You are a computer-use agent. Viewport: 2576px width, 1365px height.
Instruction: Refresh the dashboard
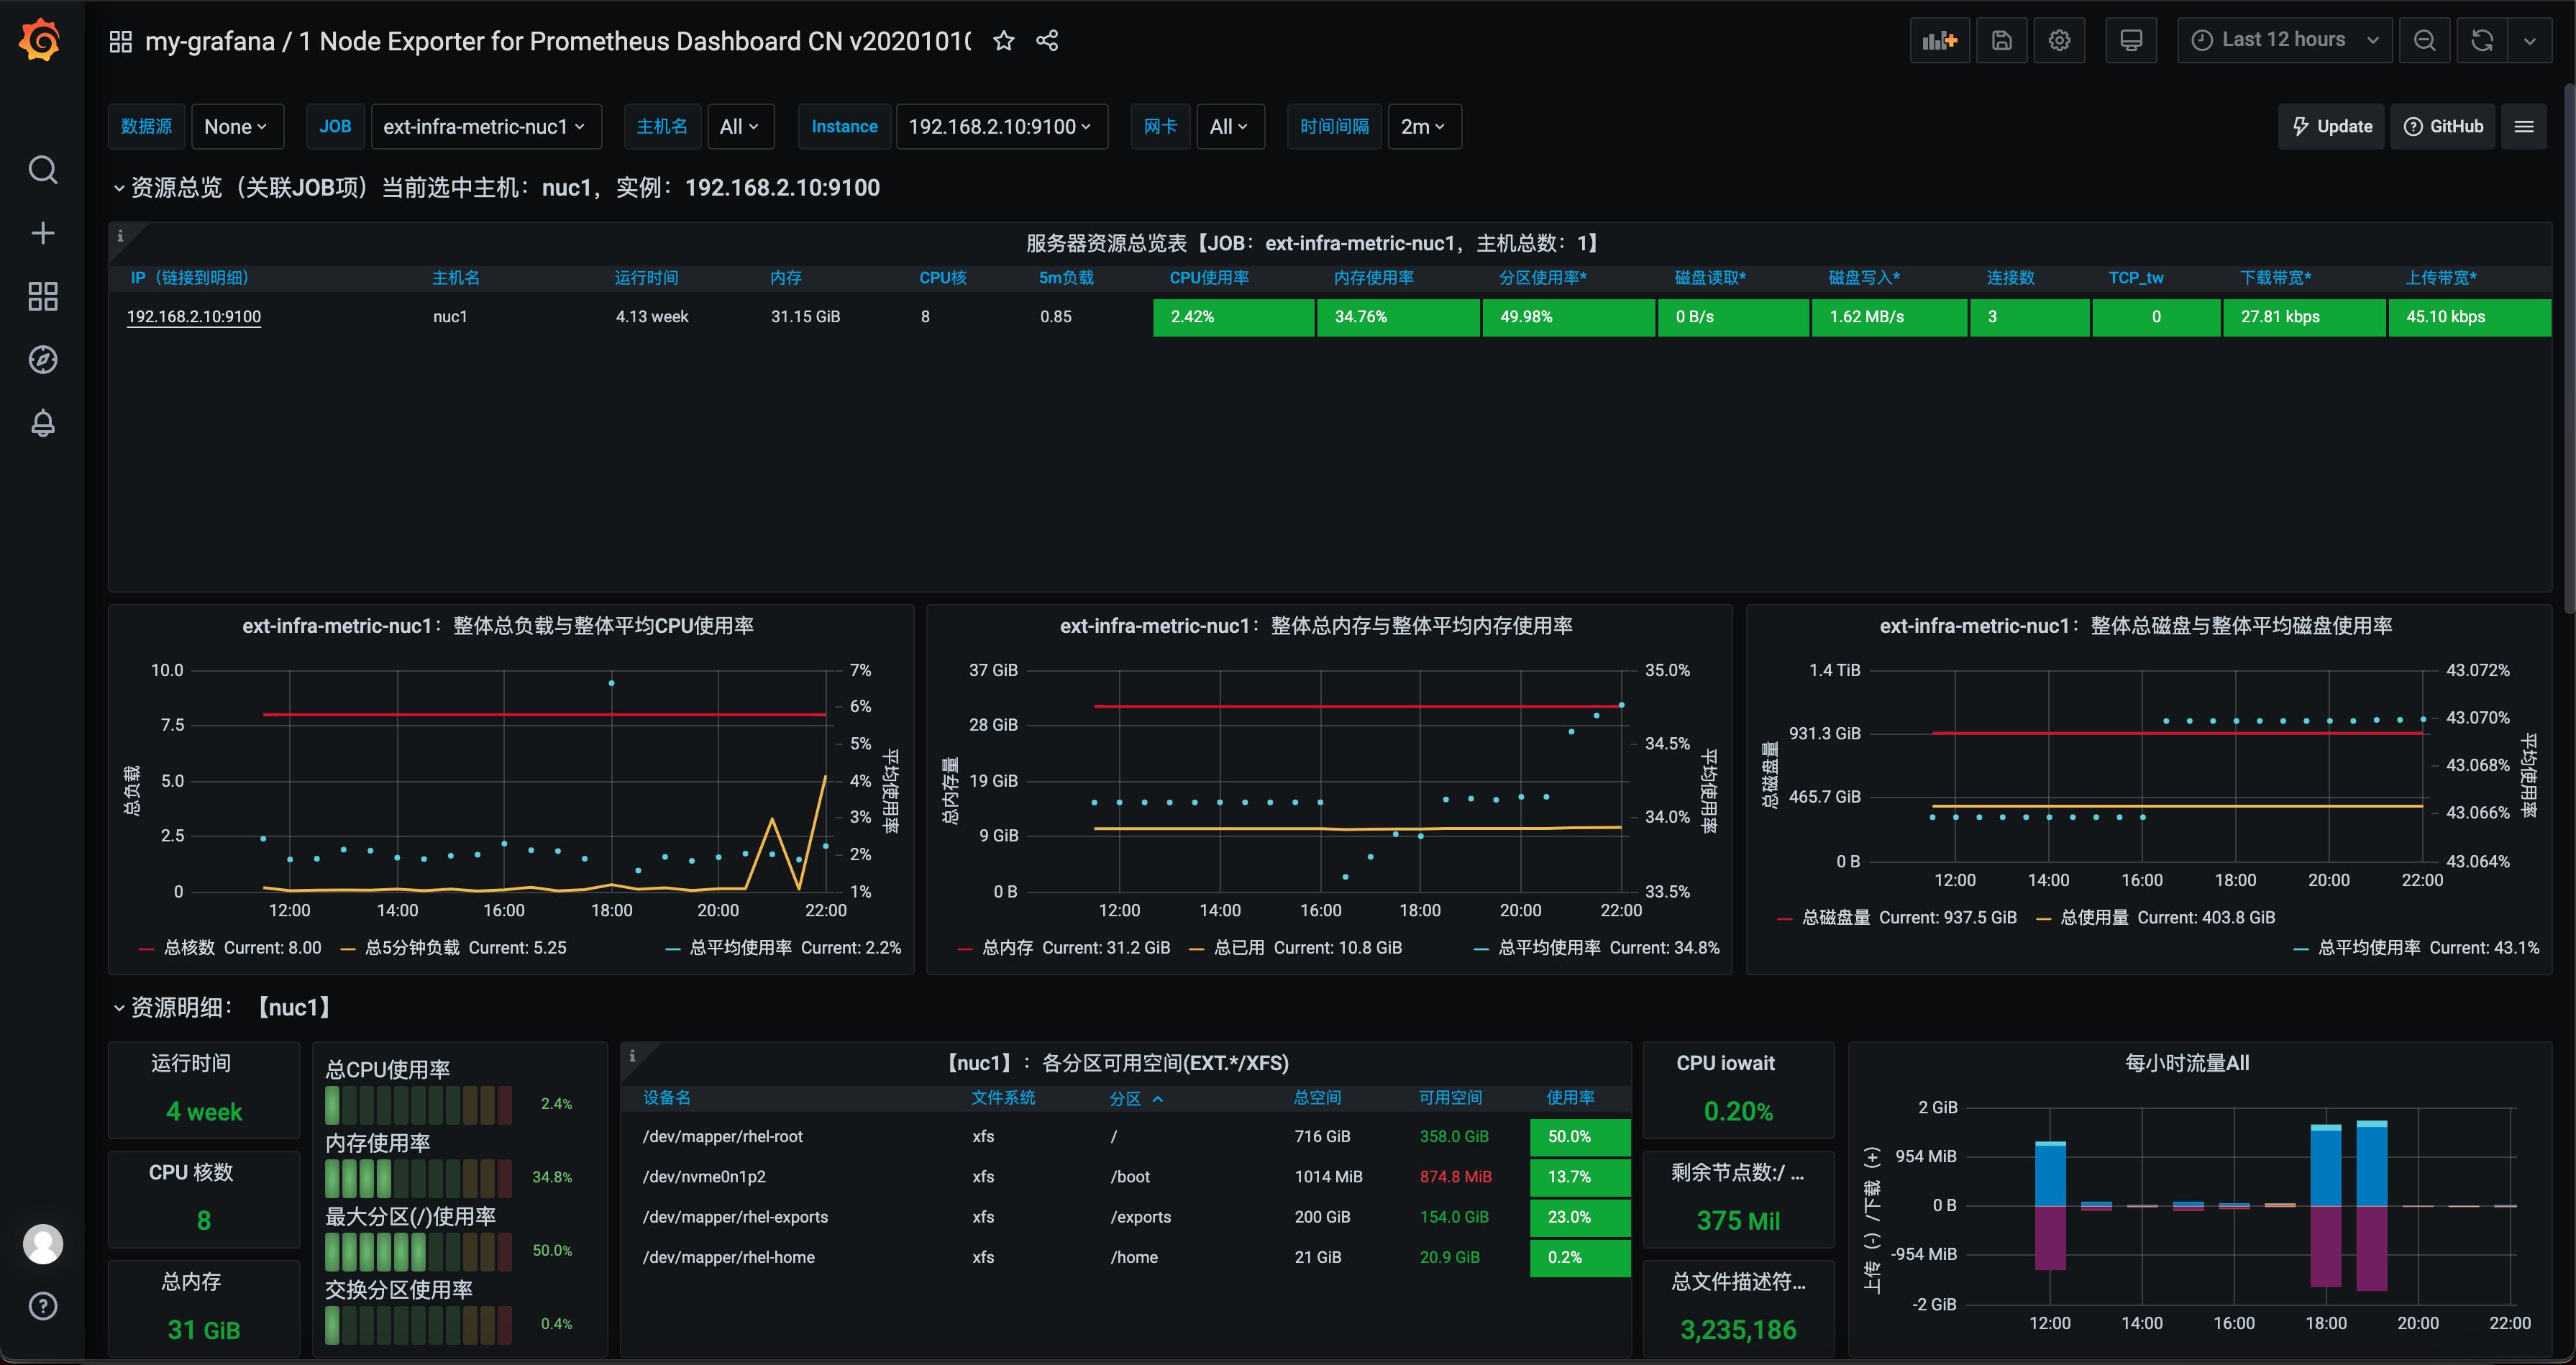pos(2482,40)
